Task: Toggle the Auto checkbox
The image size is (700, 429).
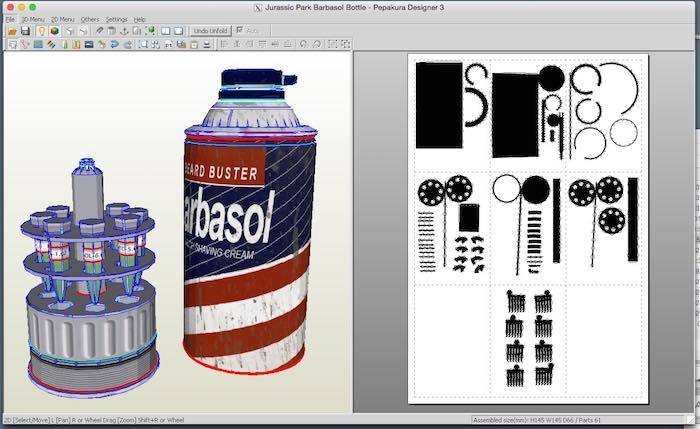Action: coord(240,30)
